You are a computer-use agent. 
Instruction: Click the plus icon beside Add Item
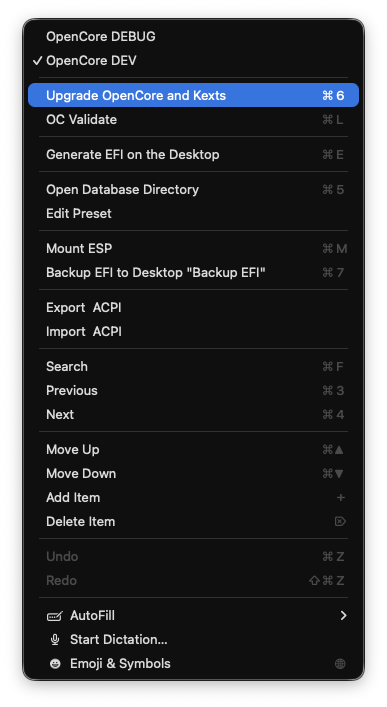tap(341, 498)
